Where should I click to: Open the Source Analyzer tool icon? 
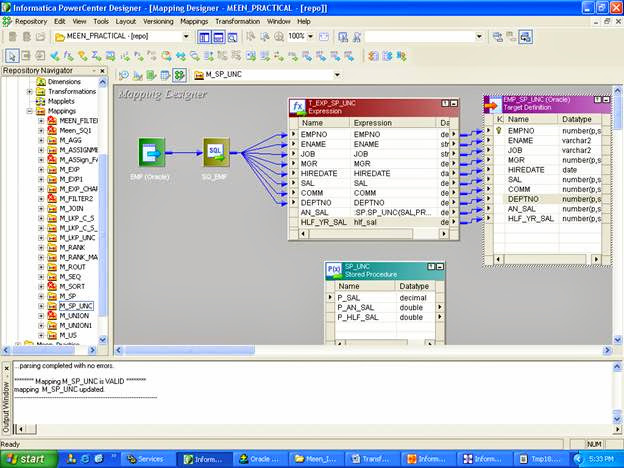(x=124, y=75)
